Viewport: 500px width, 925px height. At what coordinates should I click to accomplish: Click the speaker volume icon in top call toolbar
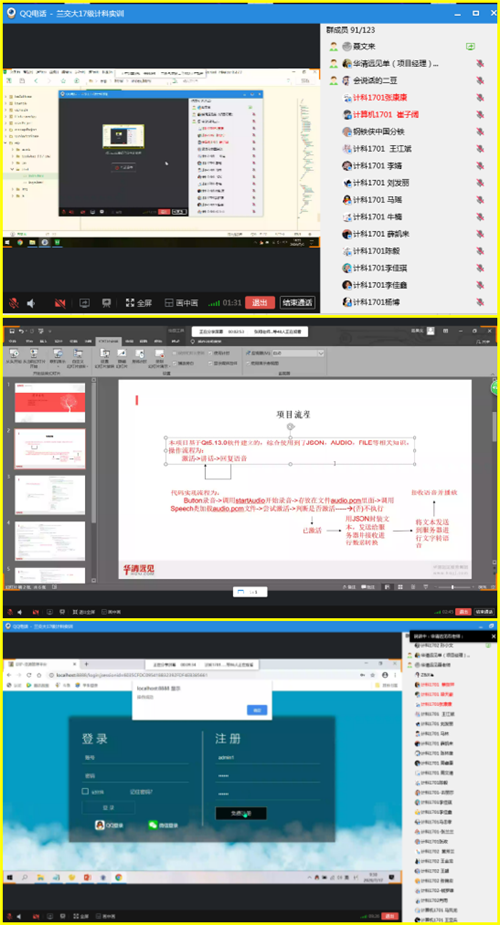pos(31,303)
